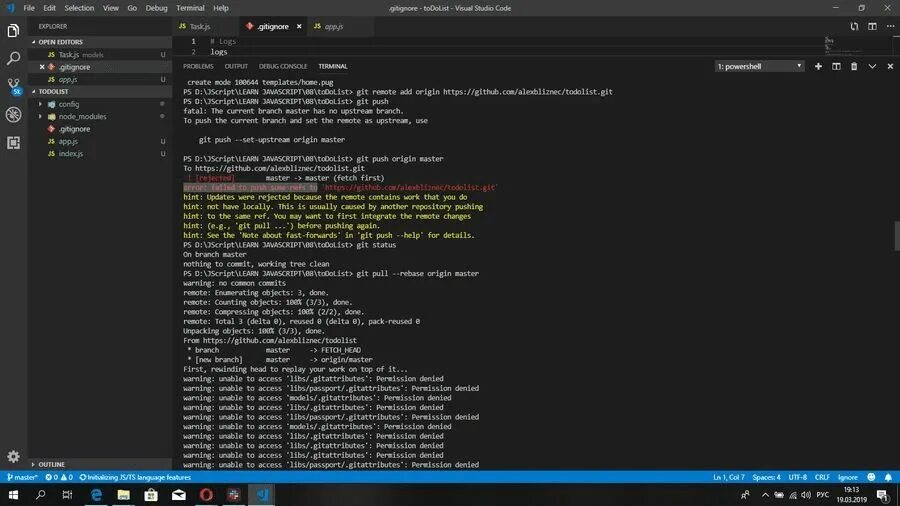The width and height of the screenshot is (900, 506).
Task: Open the Terminal menu
Action: pos(190,8)
